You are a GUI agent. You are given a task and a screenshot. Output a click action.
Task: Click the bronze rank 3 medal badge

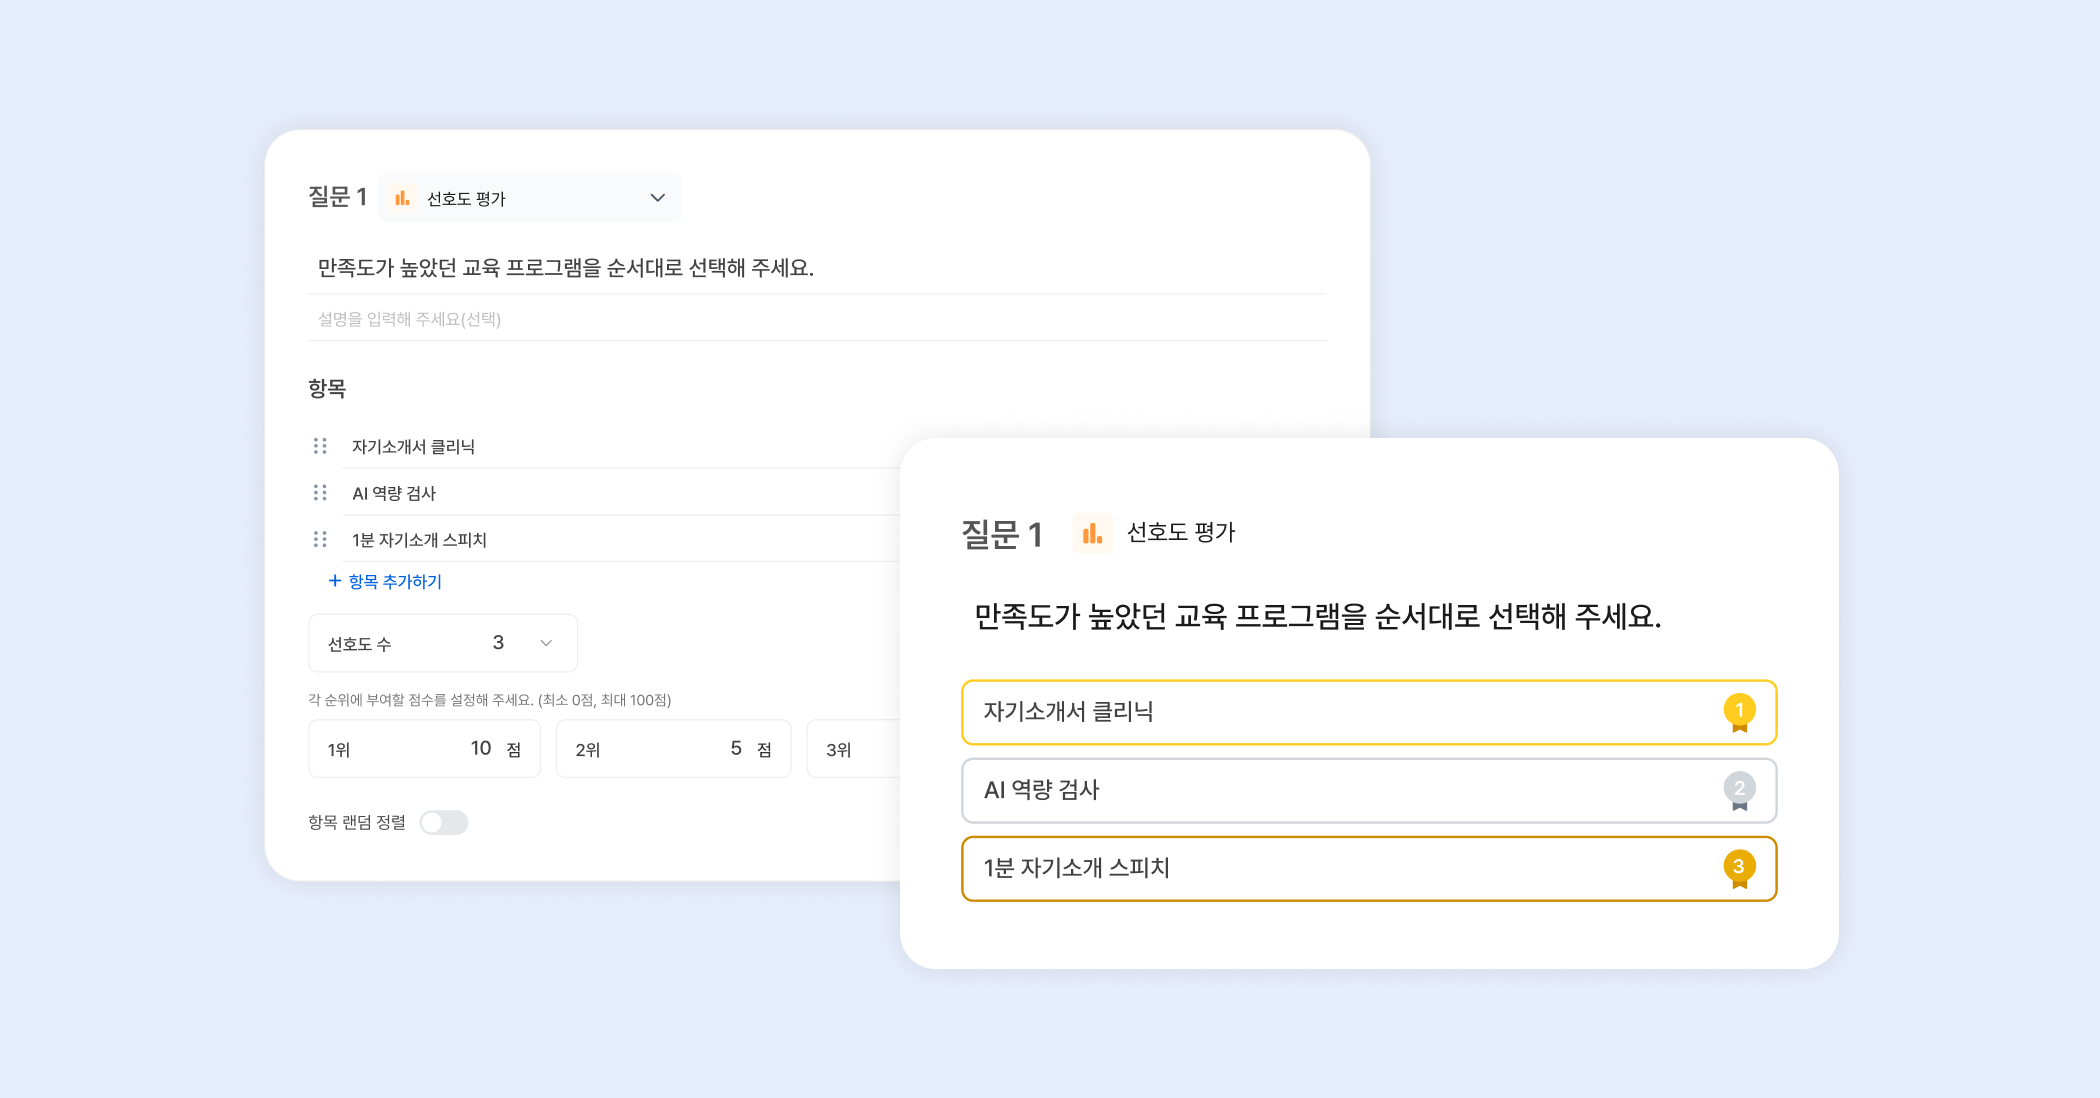coord(1739,868)
